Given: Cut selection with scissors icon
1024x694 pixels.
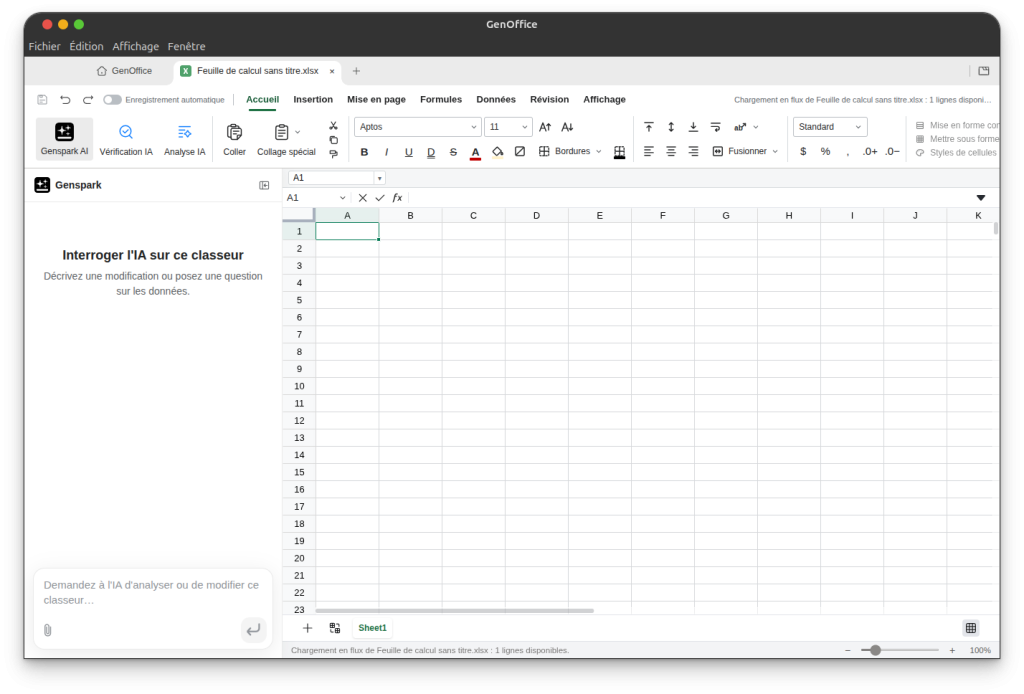Looking at the screenshot, I should click(334, 125).
